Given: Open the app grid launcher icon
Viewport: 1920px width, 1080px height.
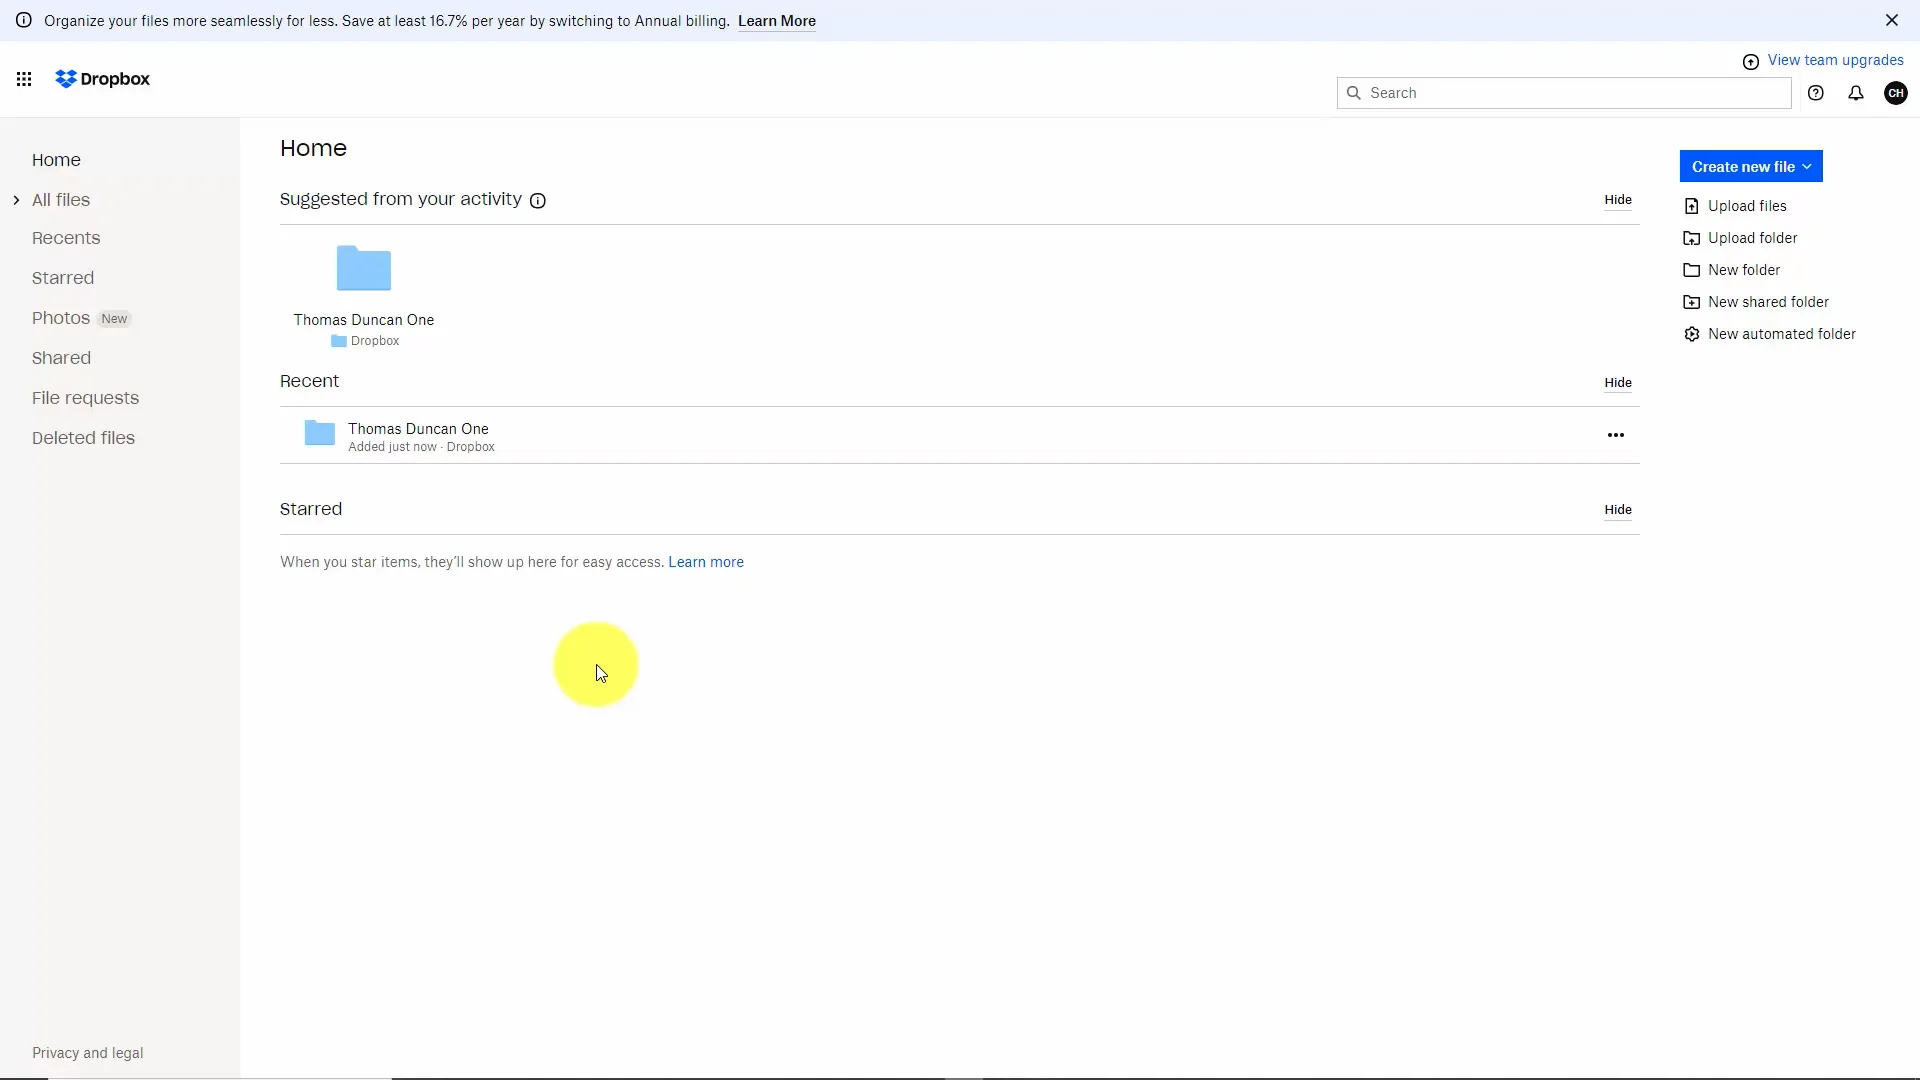Looking at the screenshot, I should [x=24, y=79].
